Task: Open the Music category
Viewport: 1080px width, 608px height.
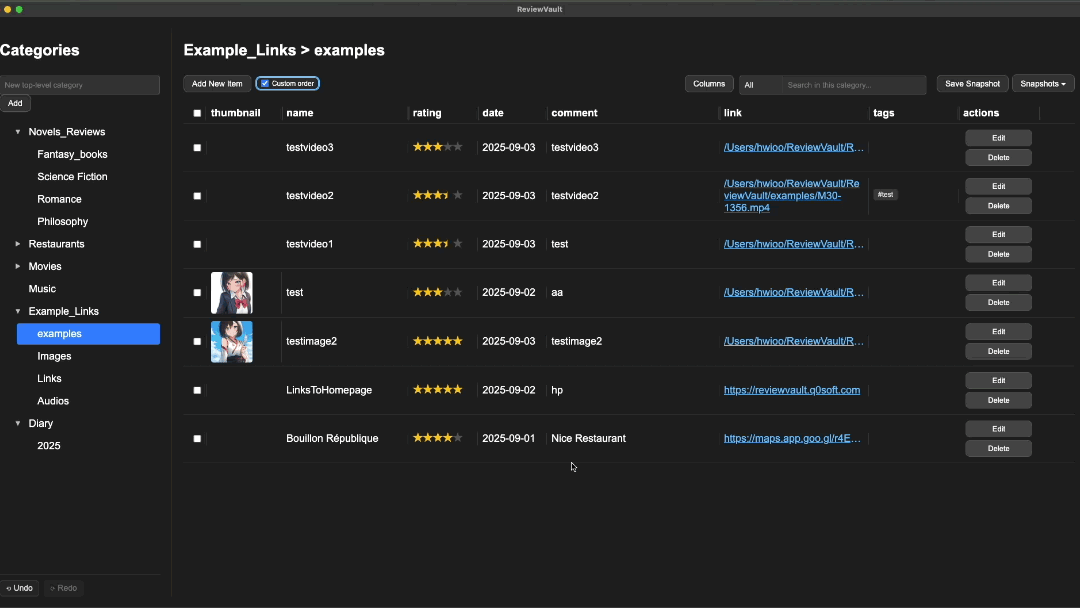Action: 42,289
